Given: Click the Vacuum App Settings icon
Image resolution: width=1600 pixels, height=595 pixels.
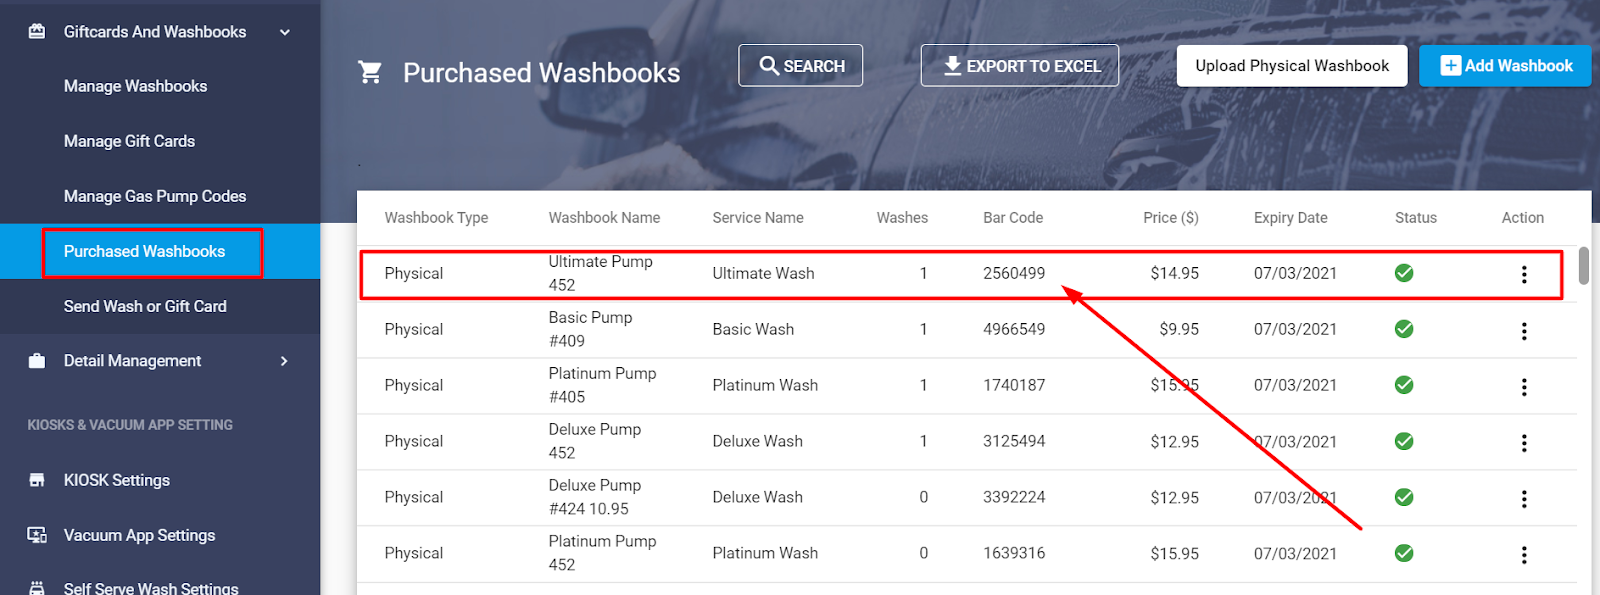Looking at the screenshot, I should 37,535.
